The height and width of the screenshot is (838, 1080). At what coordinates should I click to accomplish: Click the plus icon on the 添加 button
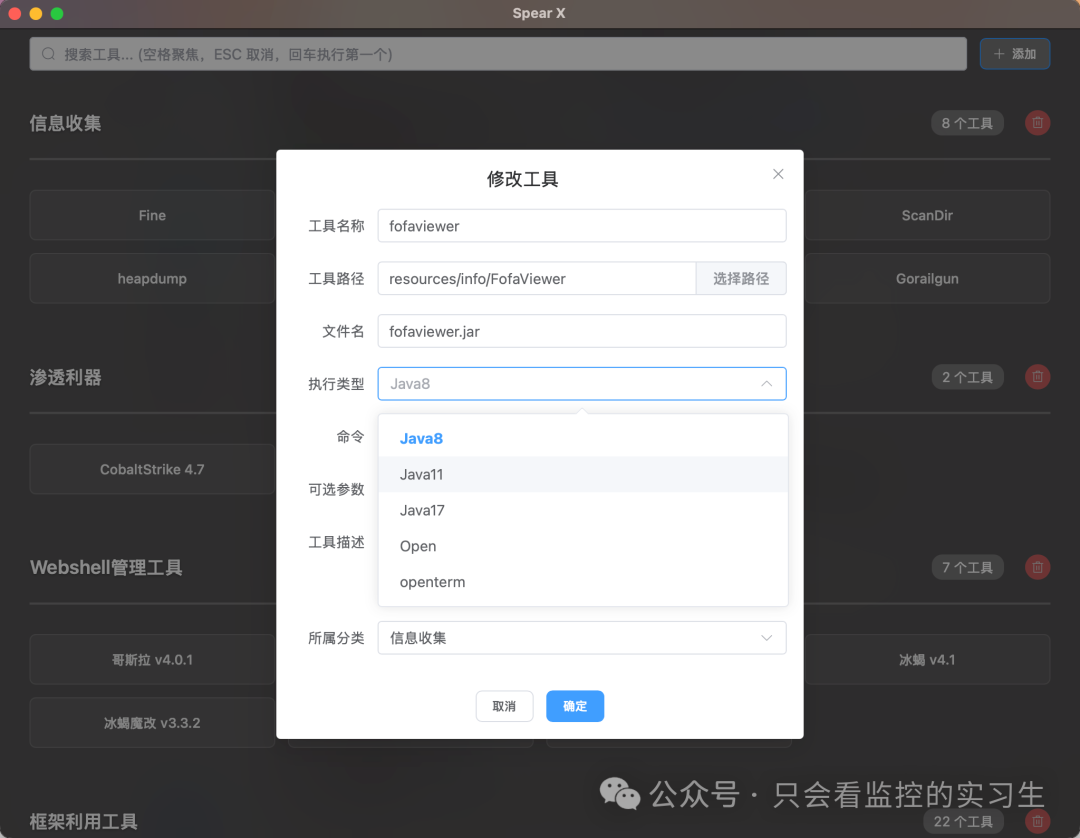[999, 53]
